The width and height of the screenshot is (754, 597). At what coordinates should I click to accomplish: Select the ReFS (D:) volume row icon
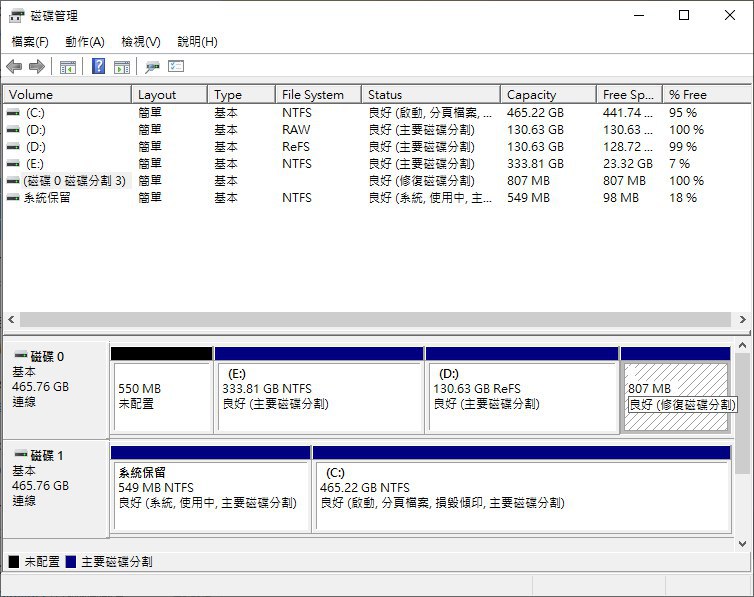(x=13, y=147)
